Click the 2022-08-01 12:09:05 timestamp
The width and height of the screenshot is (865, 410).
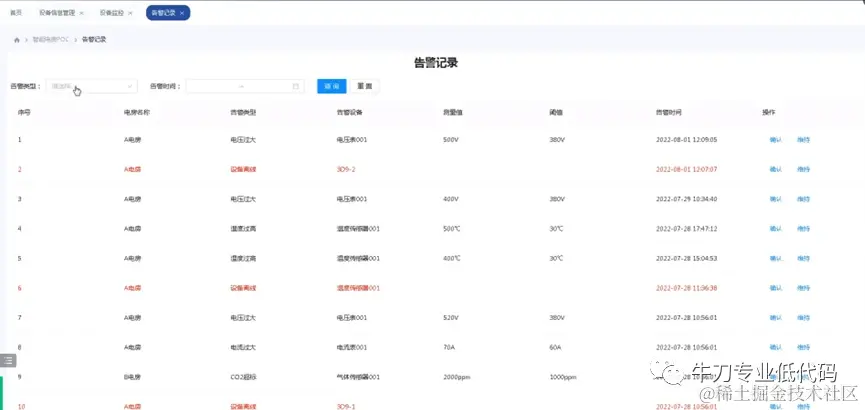tap(686, 140)
